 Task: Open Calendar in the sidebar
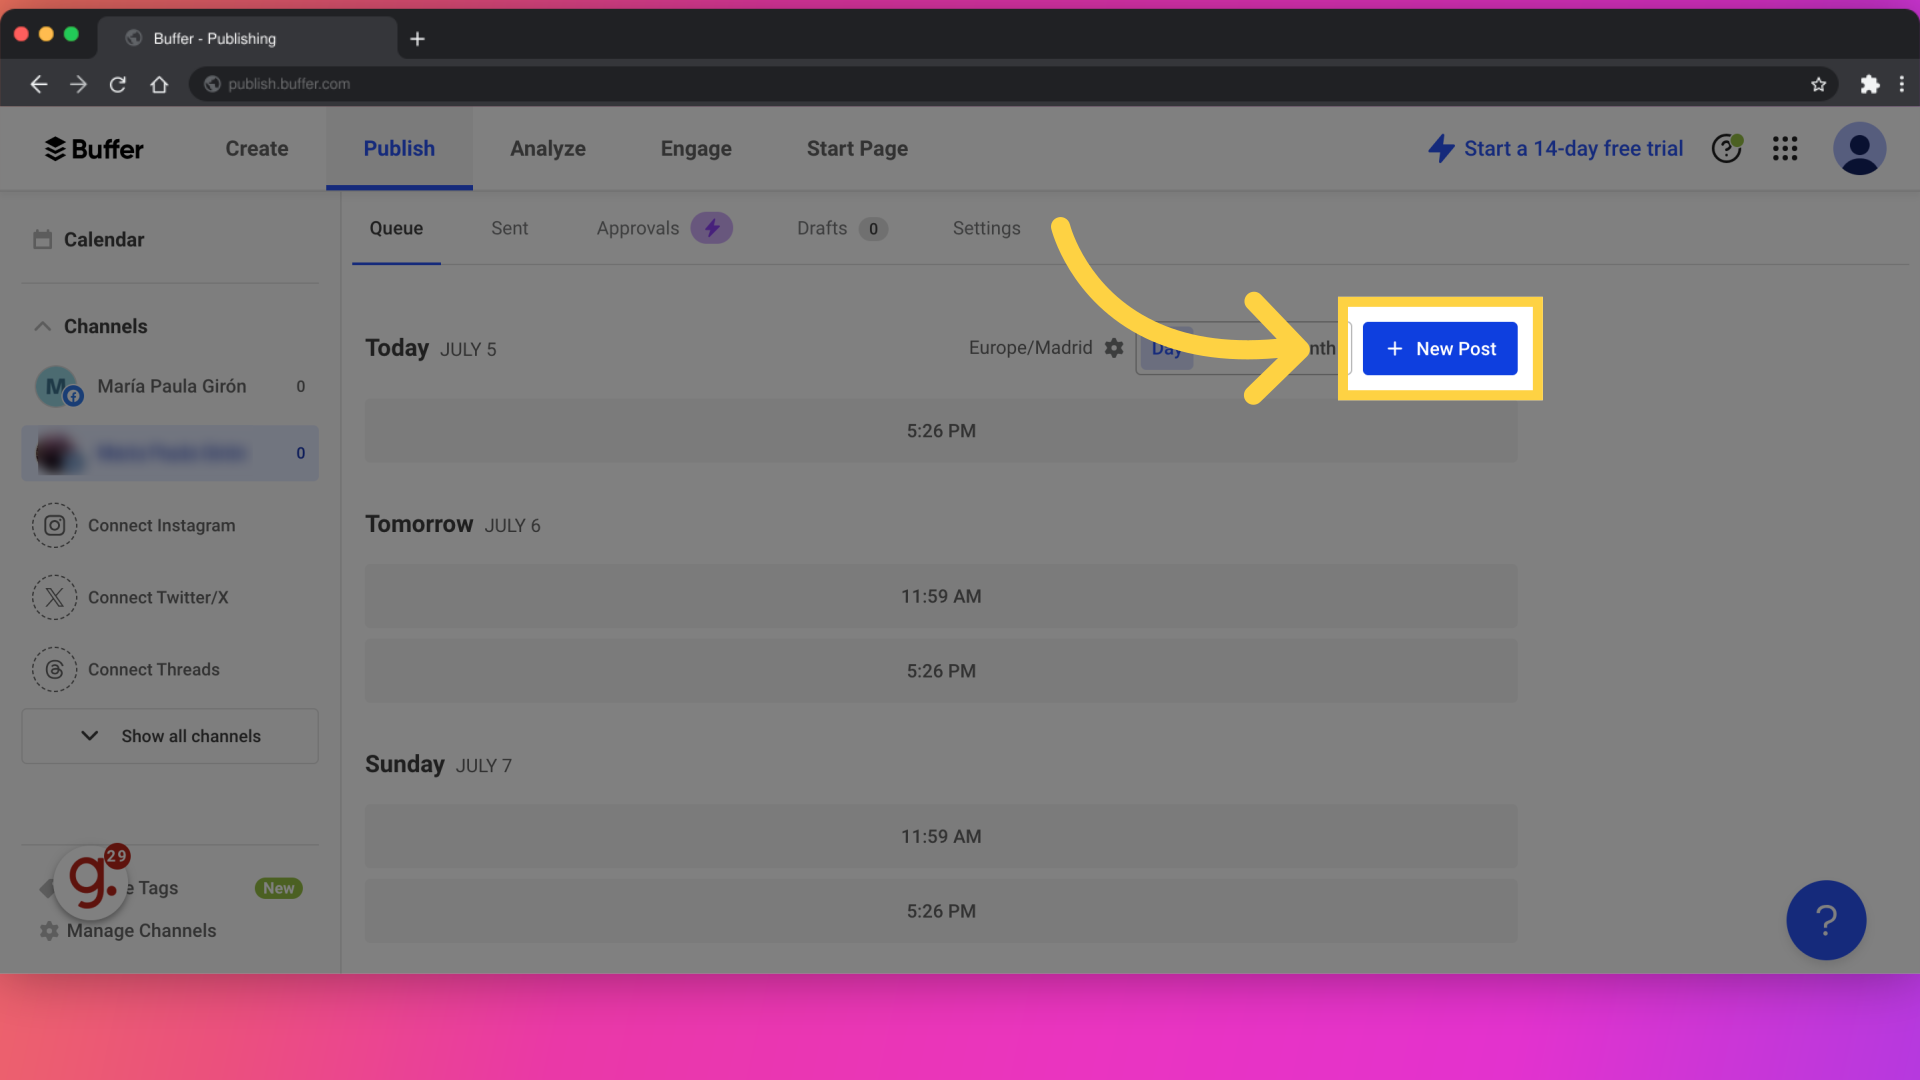(x=104, y=240)
